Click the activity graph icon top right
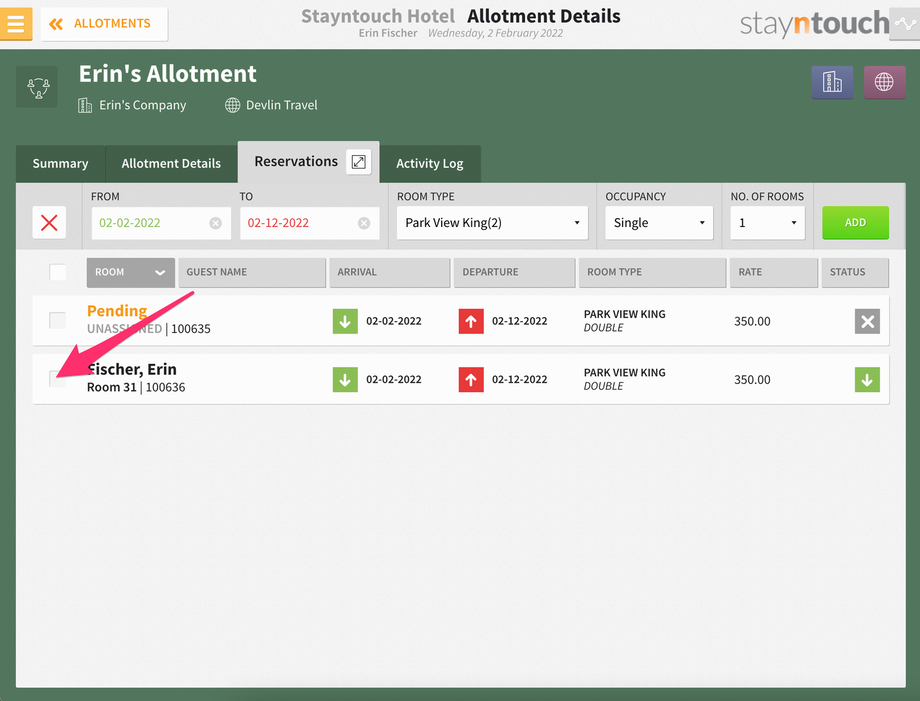The width and height of the screenshot is (920, 701). 904,24
